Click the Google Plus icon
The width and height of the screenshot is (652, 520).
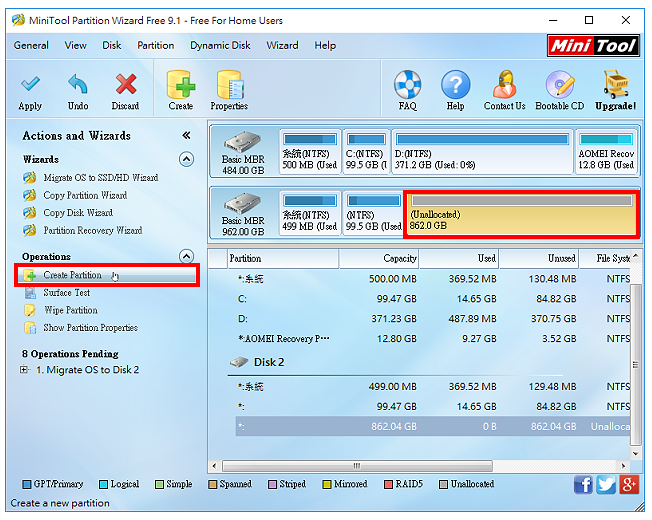point(629,485)
